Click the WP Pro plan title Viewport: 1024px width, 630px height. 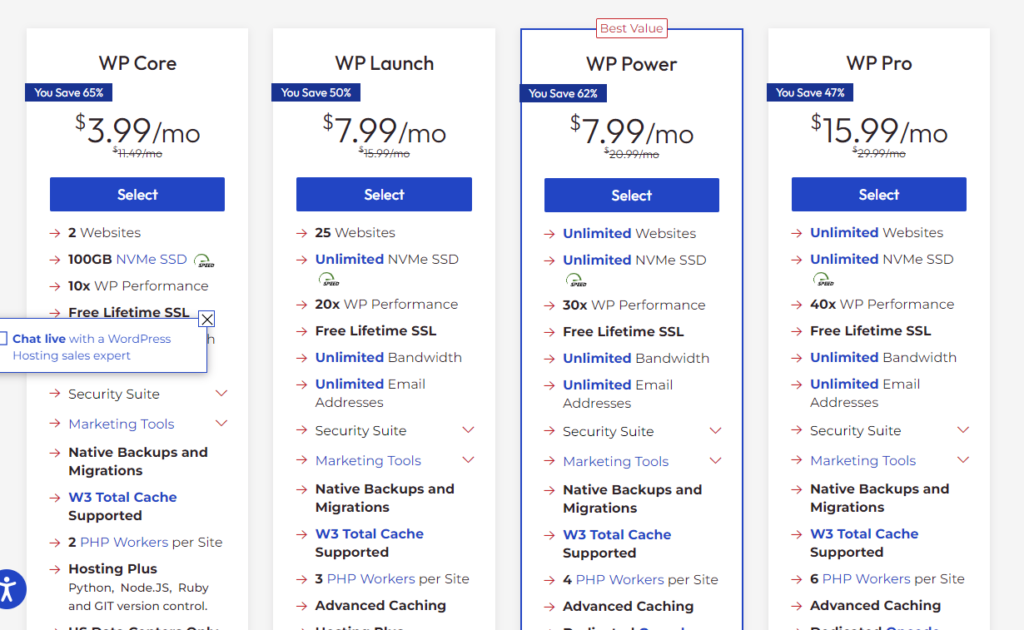879,63
